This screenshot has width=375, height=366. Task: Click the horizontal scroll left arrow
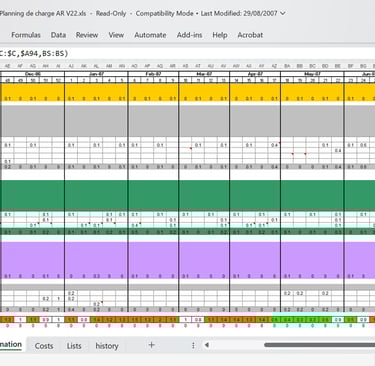tap(207, 345)
